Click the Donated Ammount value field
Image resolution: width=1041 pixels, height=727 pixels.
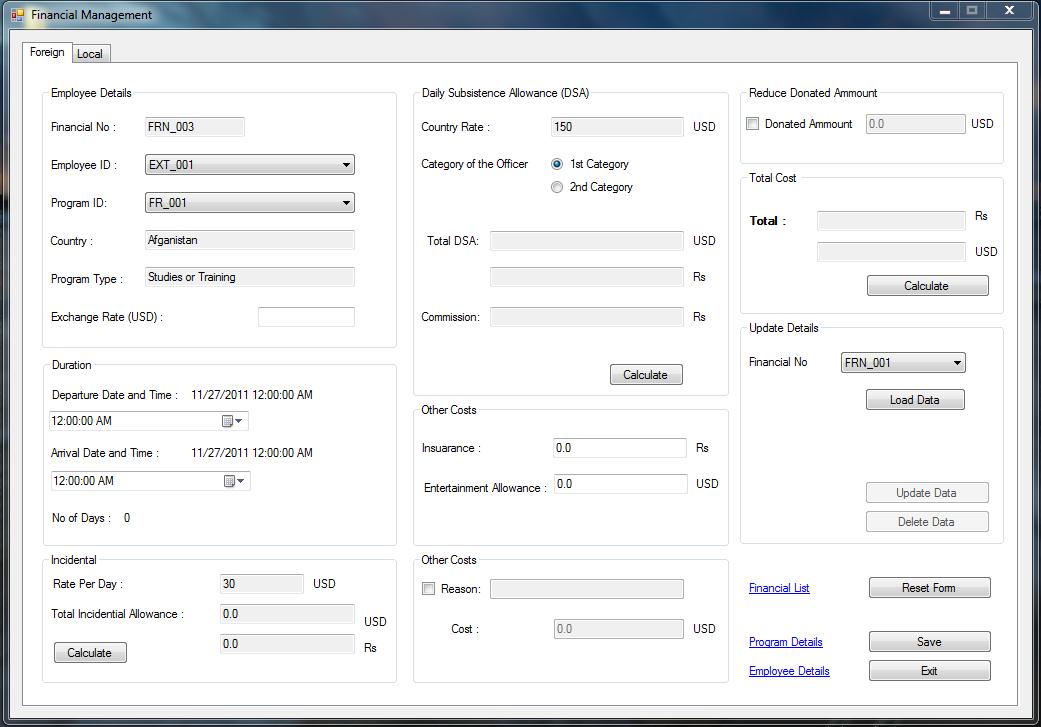[916, 123]
